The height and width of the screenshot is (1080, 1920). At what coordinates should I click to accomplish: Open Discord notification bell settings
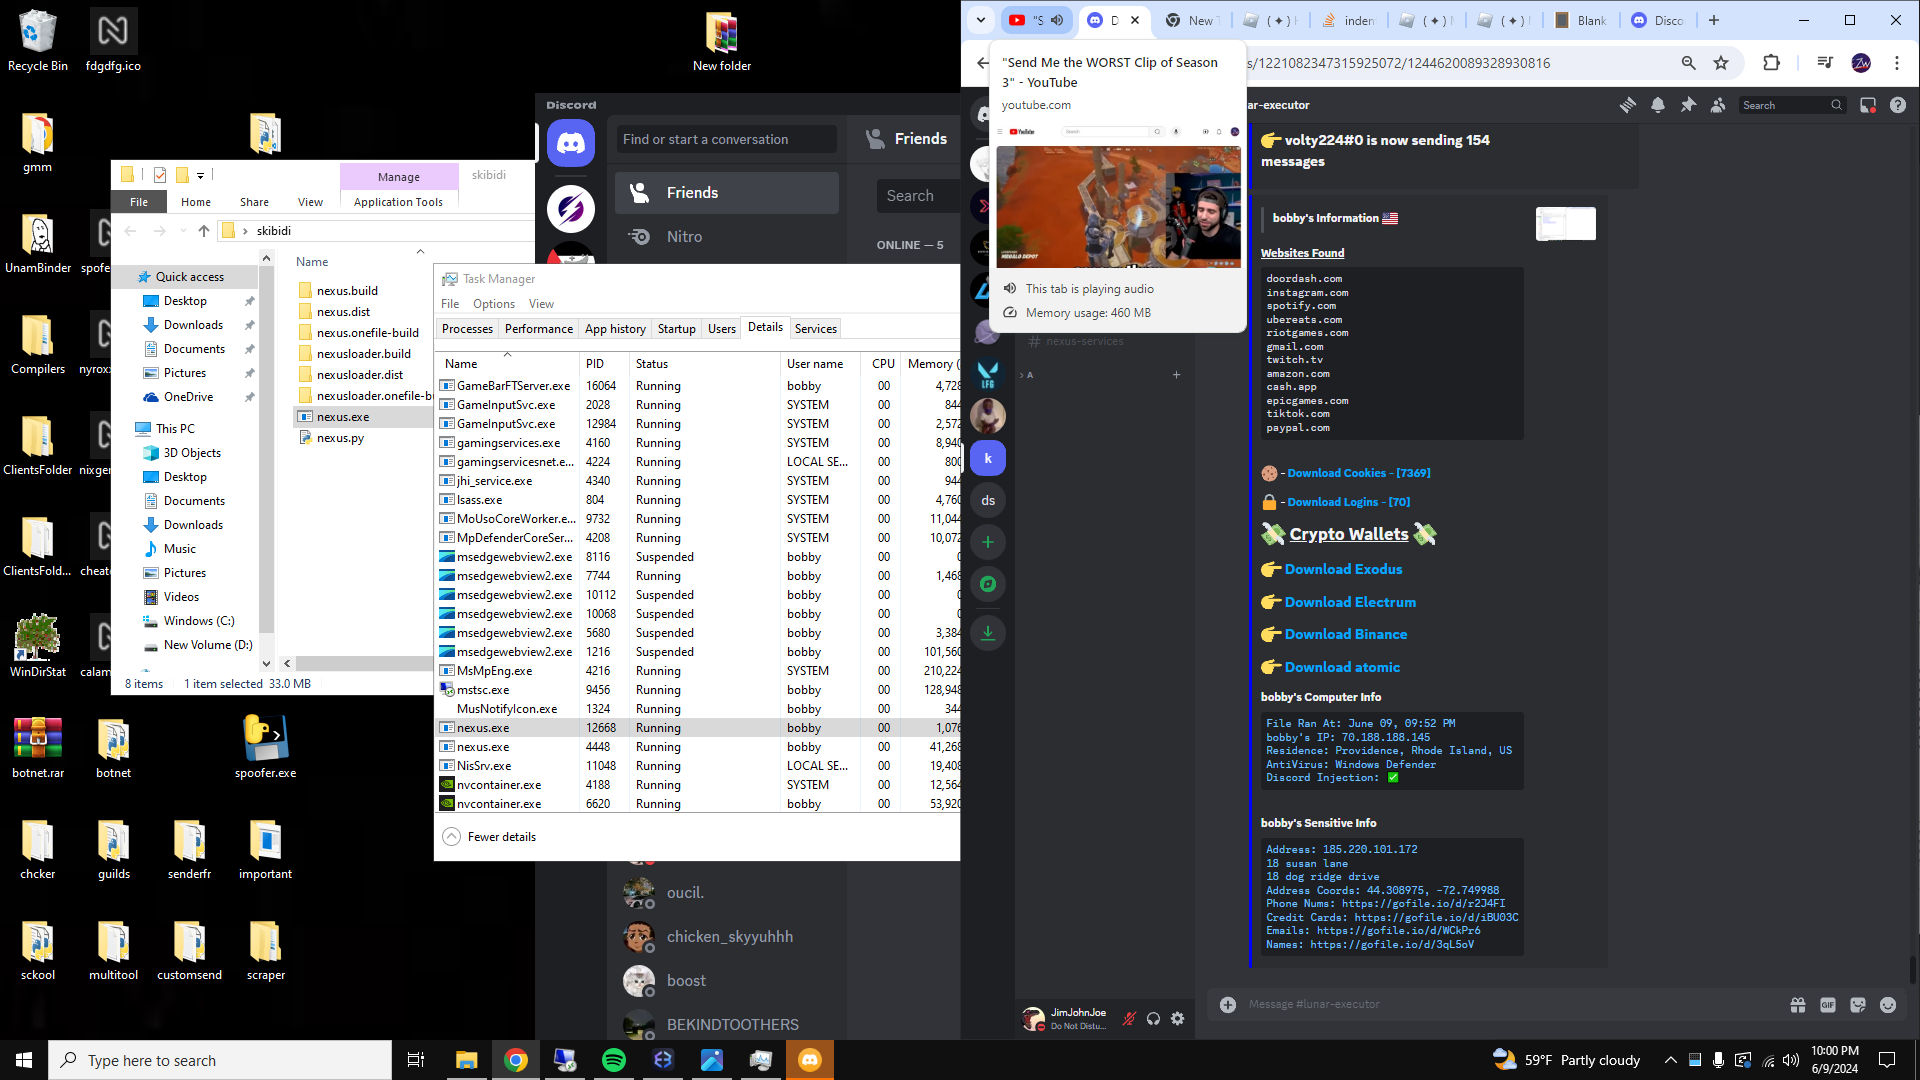pos(1658,105)
